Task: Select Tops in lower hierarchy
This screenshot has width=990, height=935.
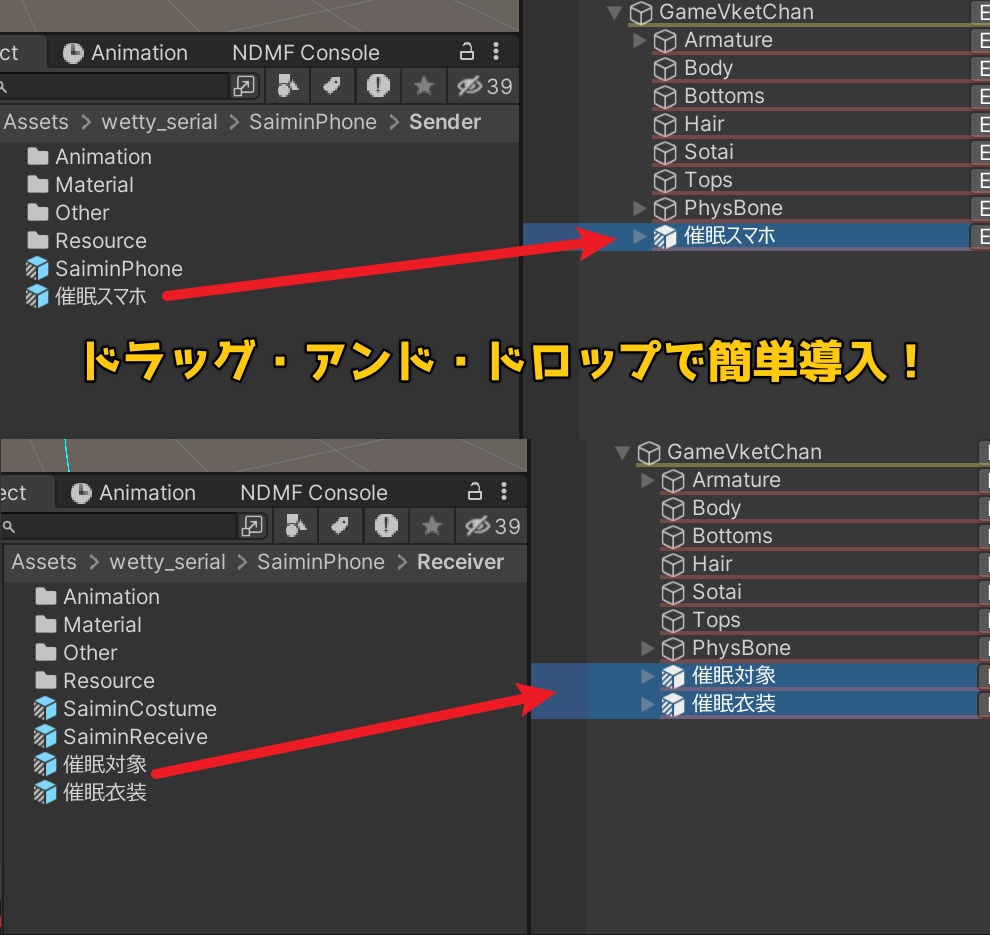Action: [716, 620]
